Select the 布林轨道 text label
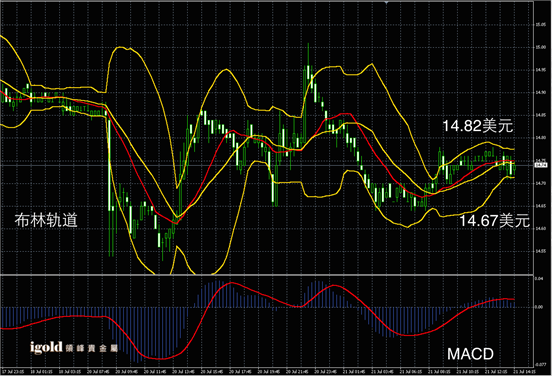This screenshot has height=376, width=552. pos(46,220)
